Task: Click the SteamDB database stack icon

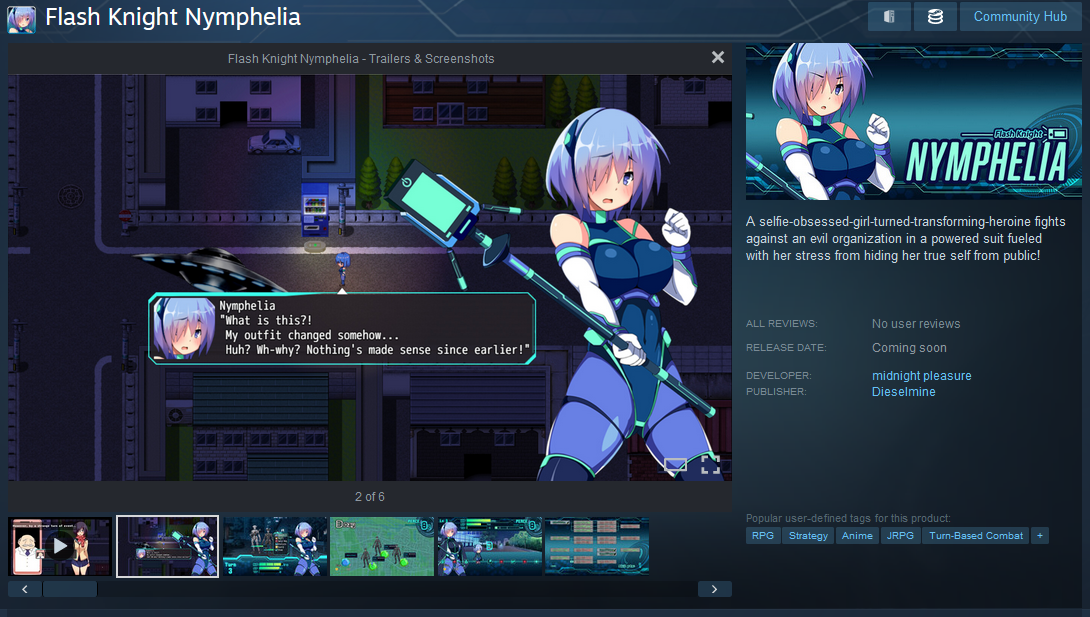Action: [x=935, y=17]
